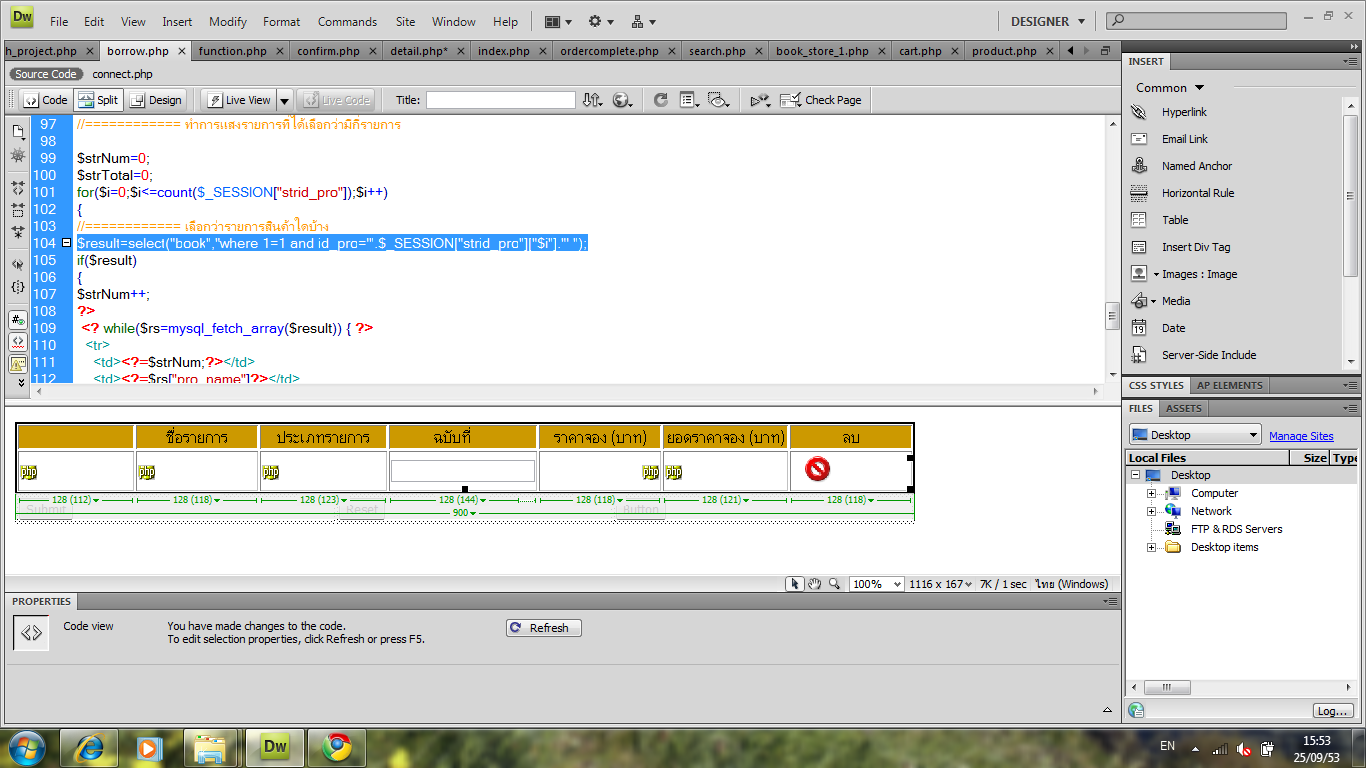
Task: Show the Code Navigator
Action: [x=18, y=156]
